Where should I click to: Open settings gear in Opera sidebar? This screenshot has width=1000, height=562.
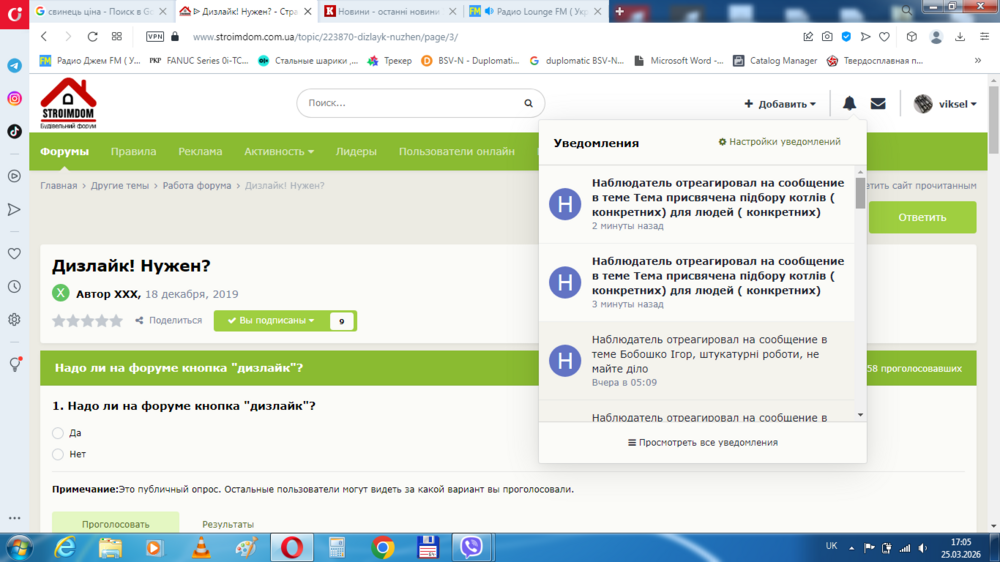point(14,320)
